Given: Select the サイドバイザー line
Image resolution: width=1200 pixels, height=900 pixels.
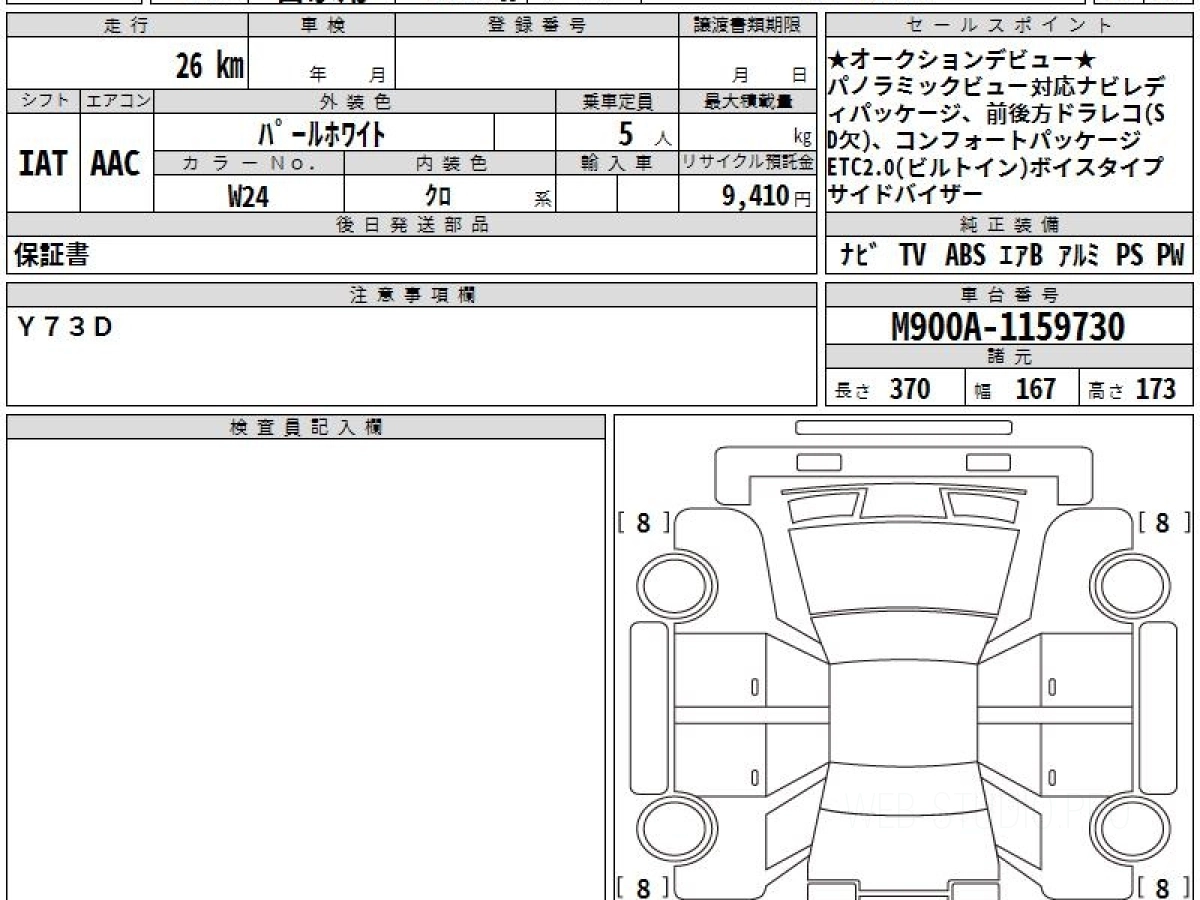Looking at the screenshot, I should tap(906, 194).
